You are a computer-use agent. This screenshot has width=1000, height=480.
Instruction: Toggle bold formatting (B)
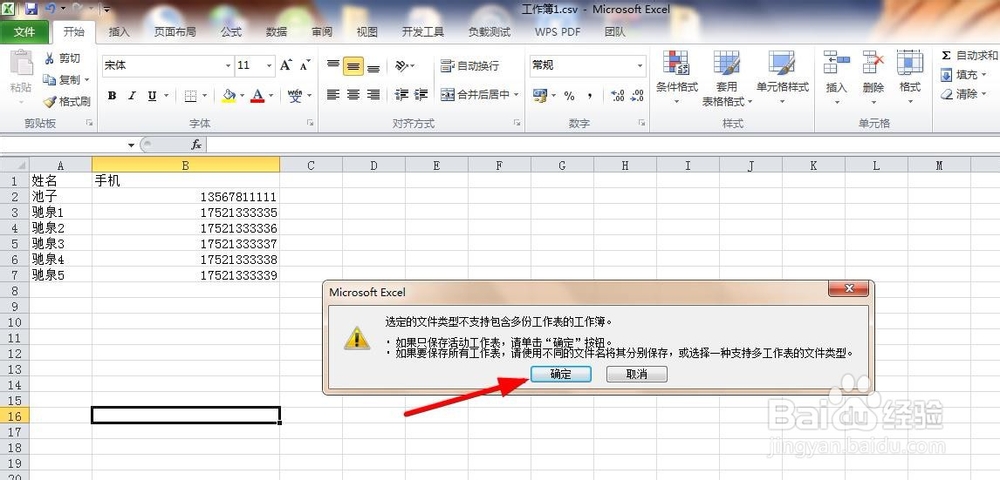(112, 96)
